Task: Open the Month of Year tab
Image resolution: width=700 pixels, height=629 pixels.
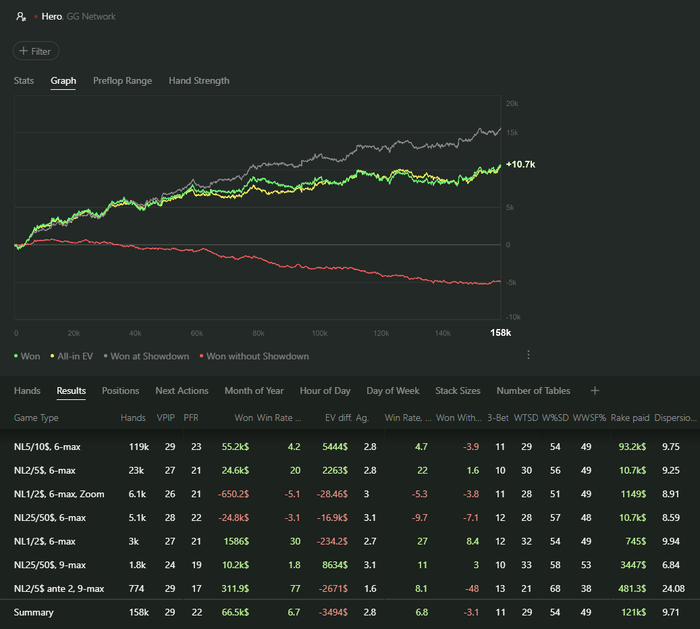Action: pos(254,391)
